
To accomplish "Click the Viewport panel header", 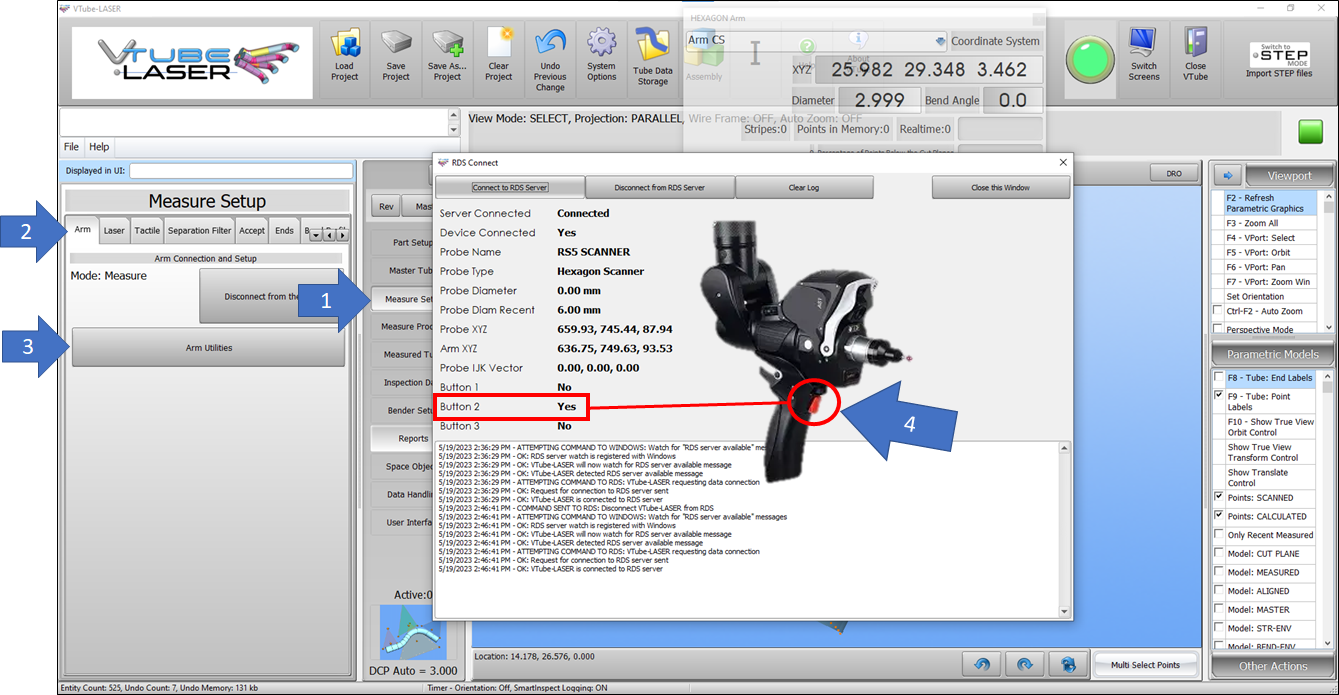I will 1289,175.
